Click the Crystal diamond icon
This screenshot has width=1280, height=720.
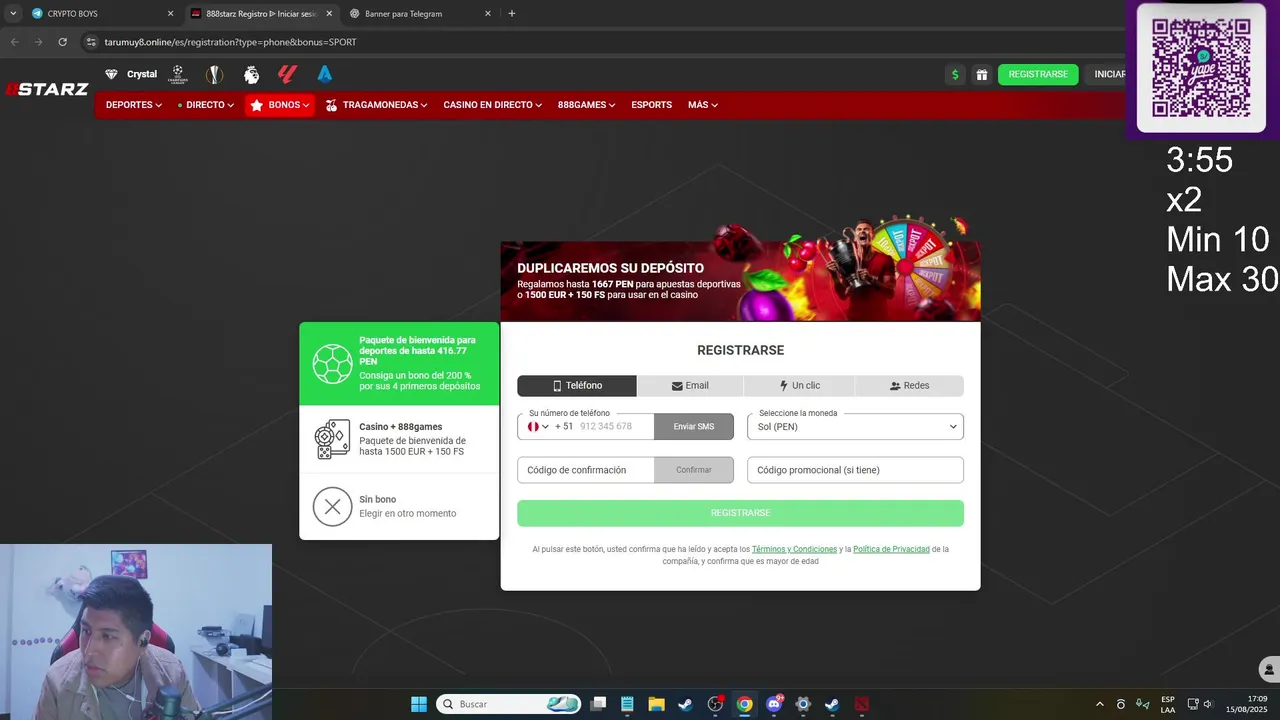point(111,74)
